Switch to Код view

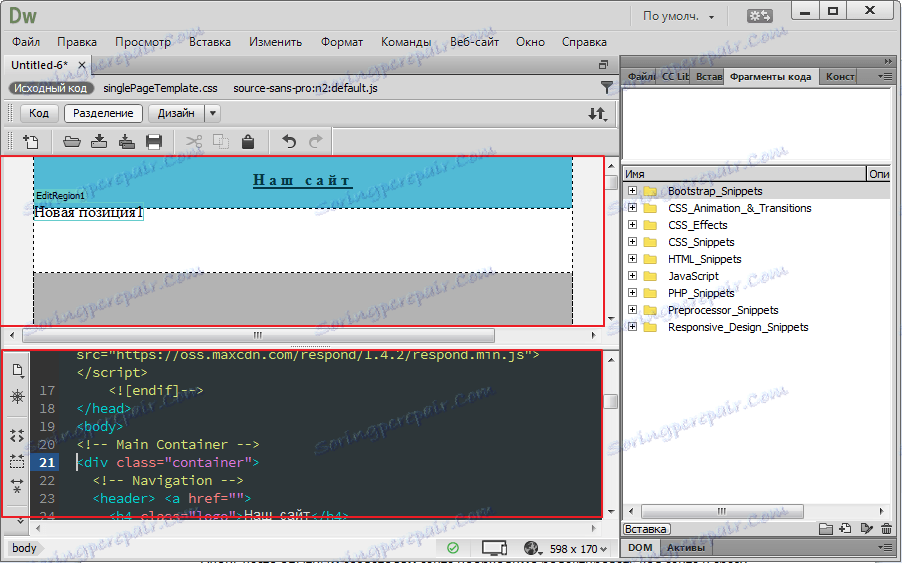coord(39,113)
